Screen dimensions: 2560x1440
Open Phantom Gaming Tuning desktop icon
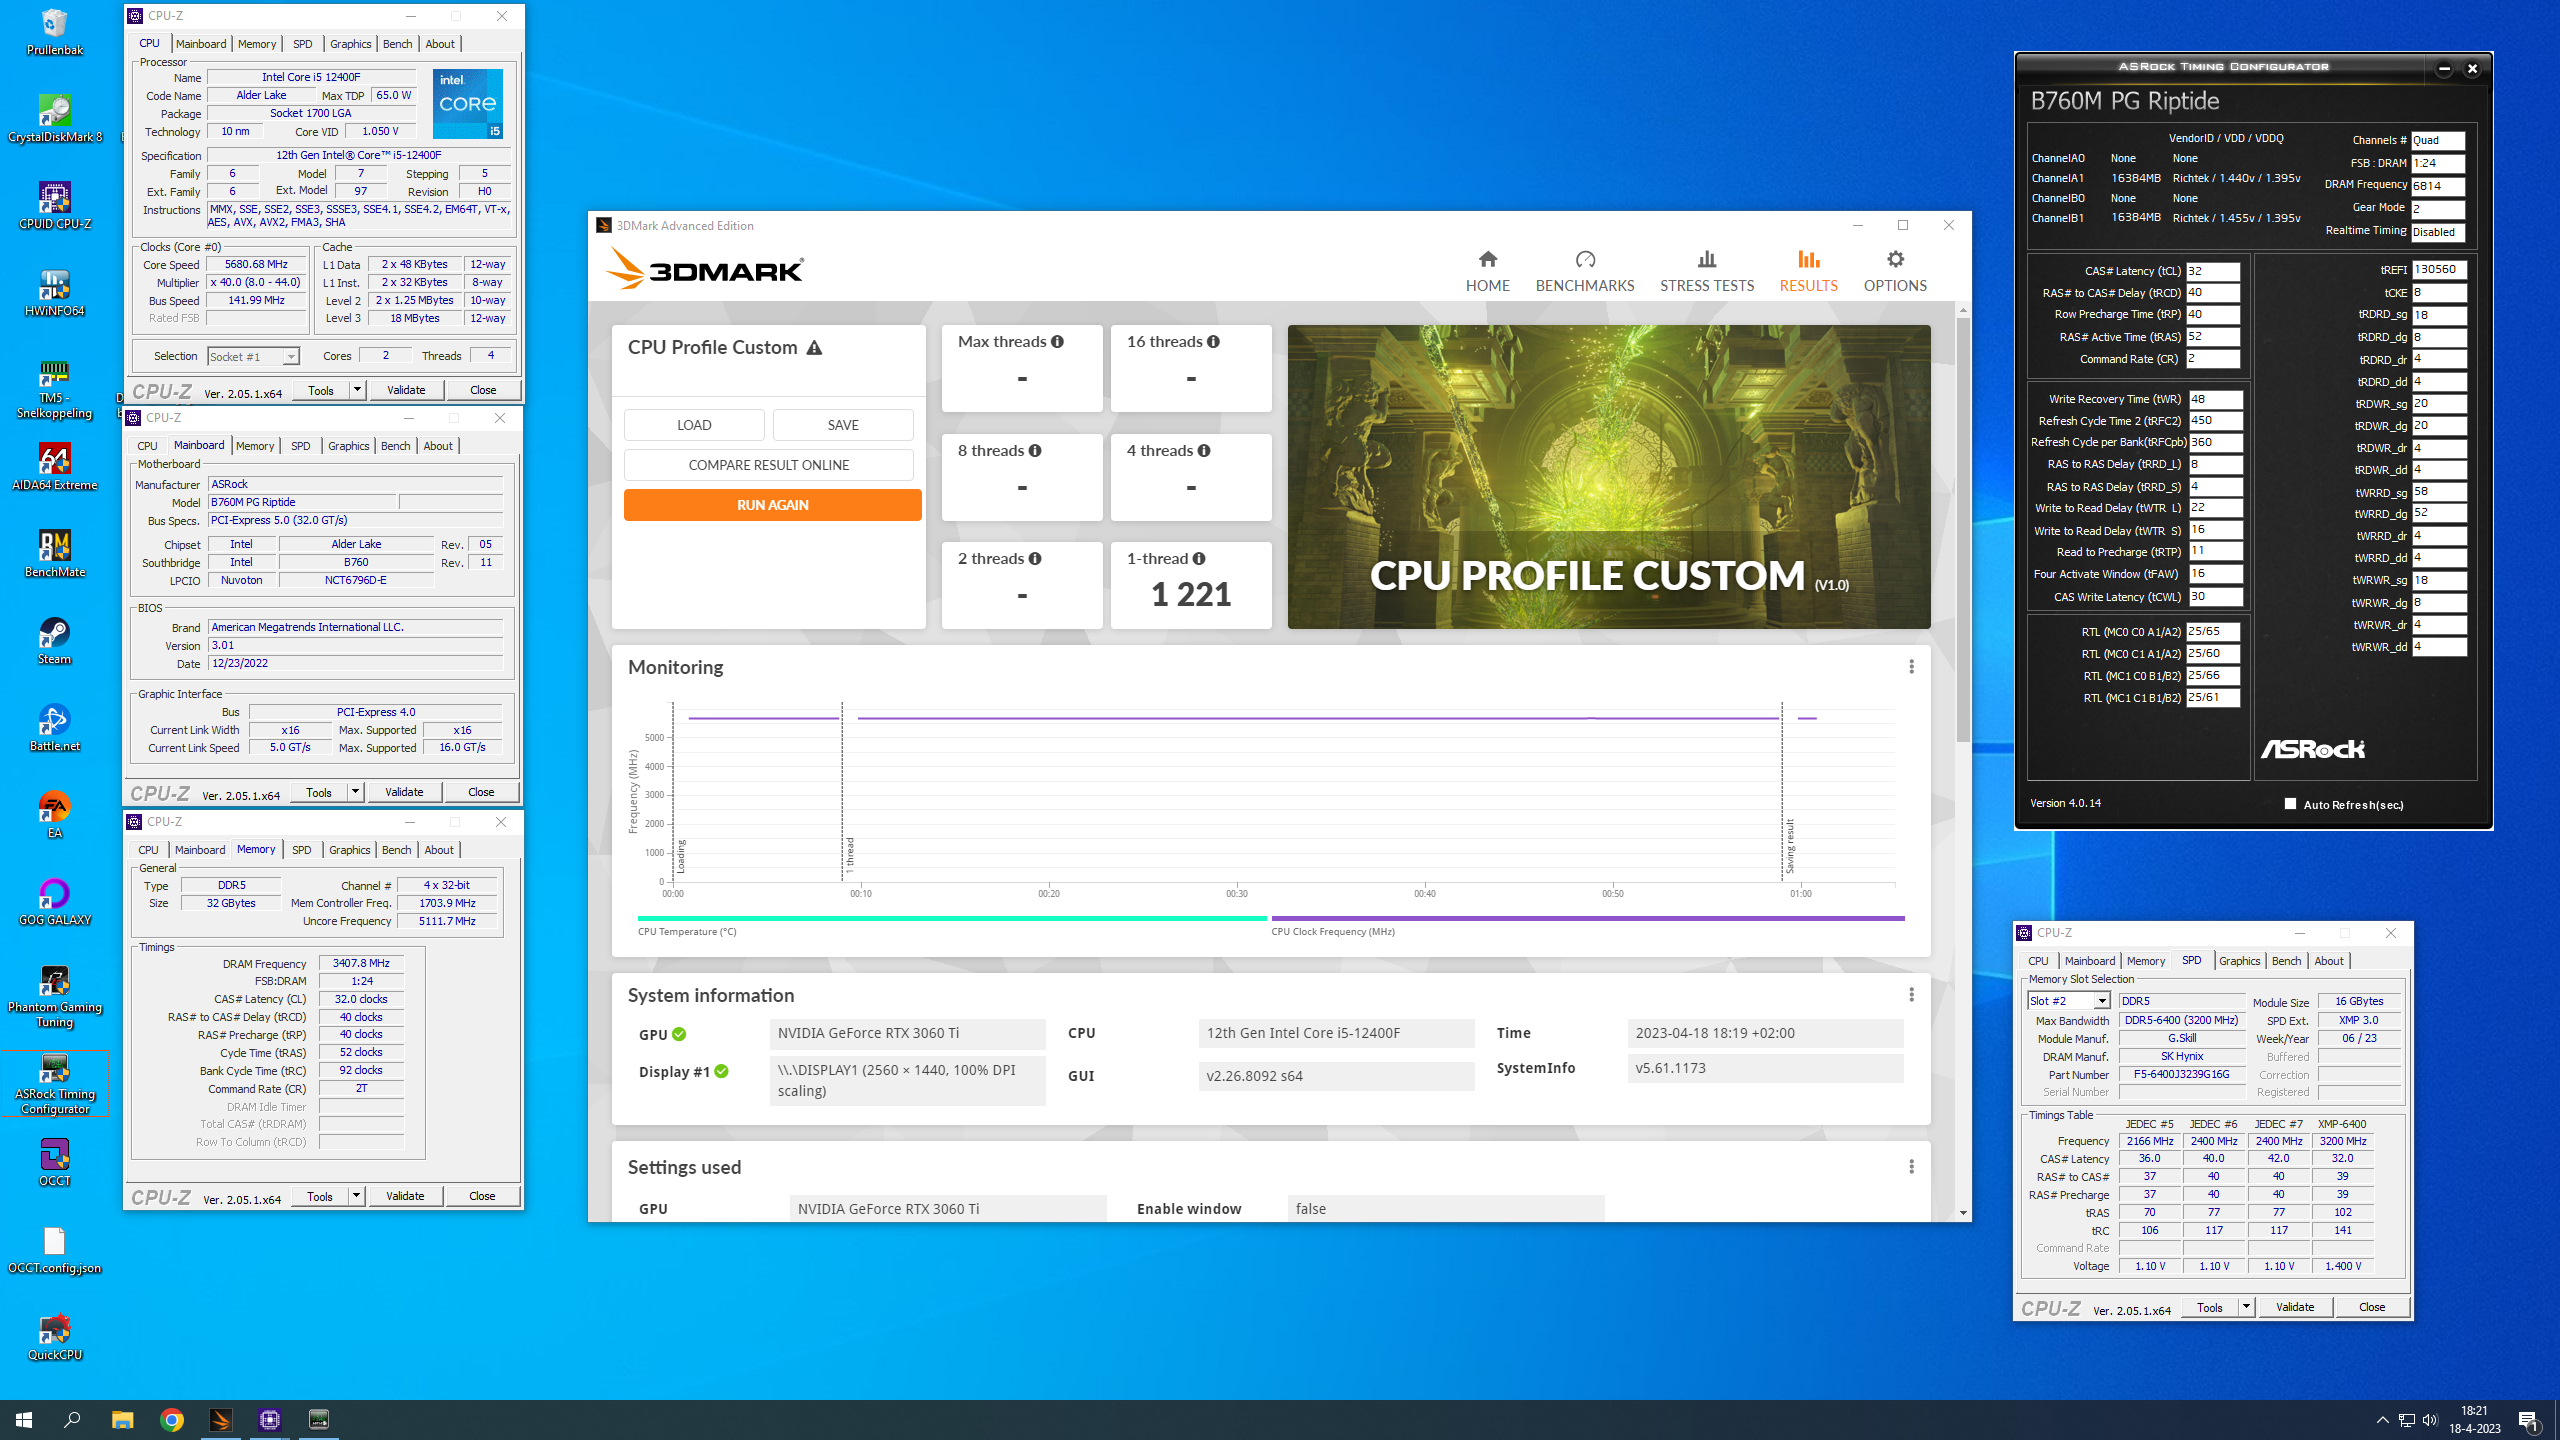click(x=55, y=996)
